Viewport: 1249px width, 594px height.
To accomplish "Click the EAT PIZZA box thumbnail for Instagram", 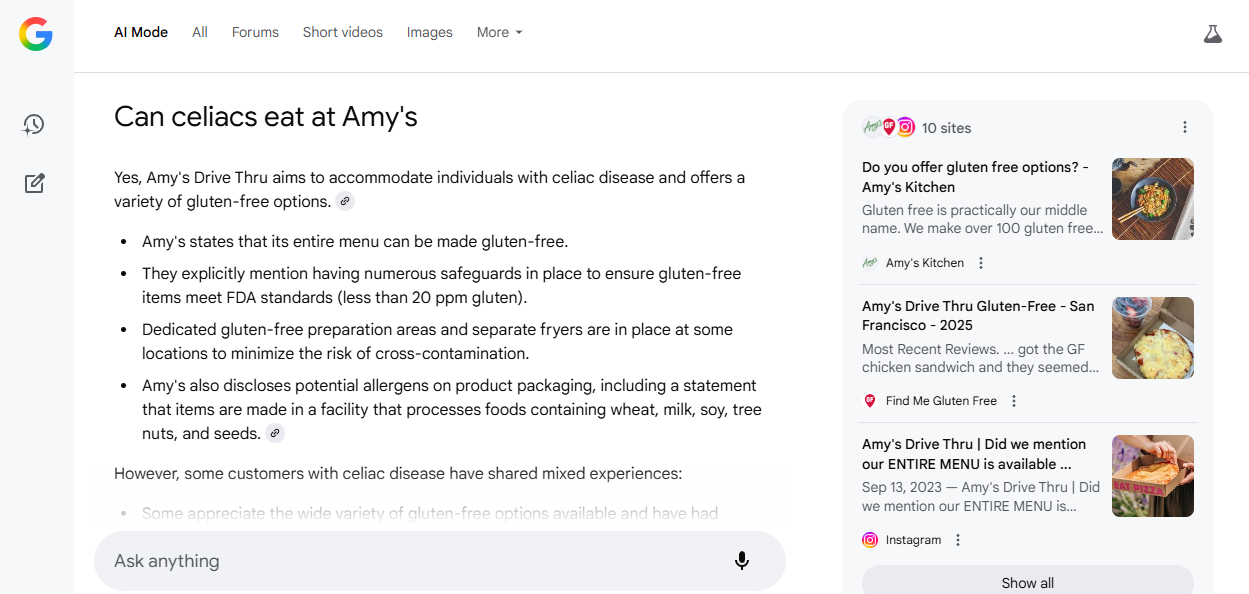I will [1153, 476].
